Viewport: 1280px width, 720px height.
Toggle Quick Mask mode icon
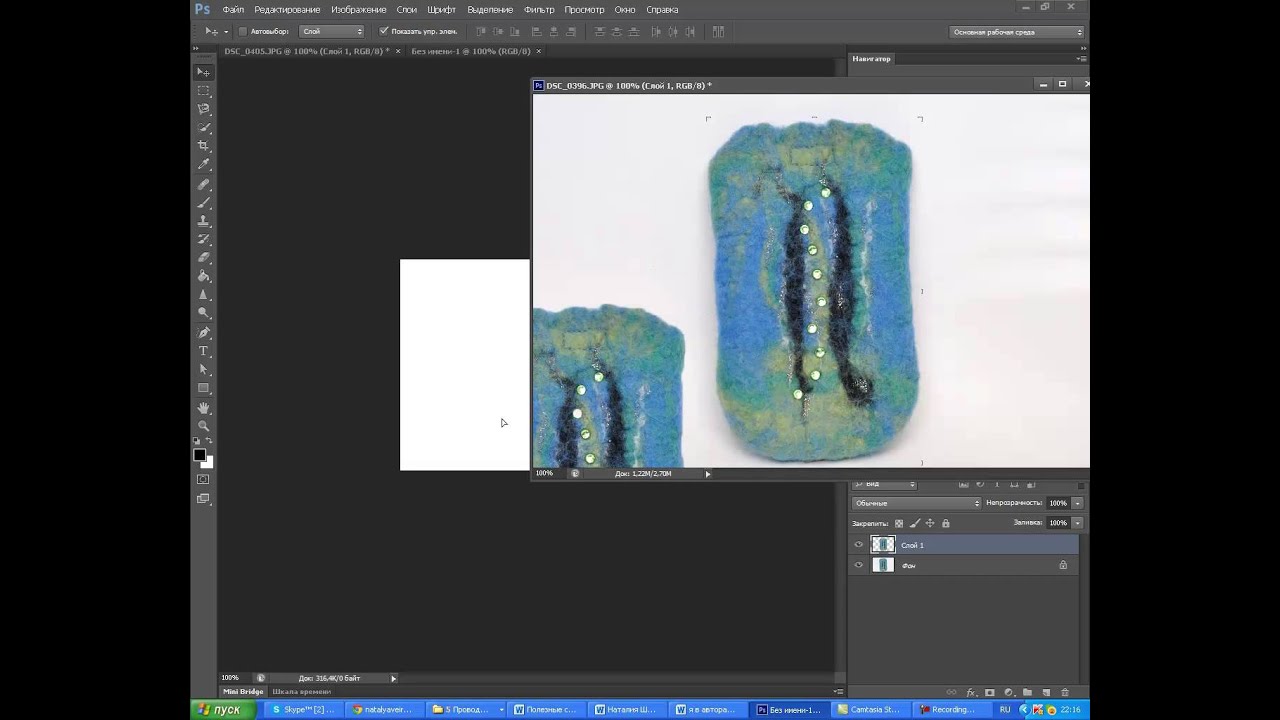203,480
